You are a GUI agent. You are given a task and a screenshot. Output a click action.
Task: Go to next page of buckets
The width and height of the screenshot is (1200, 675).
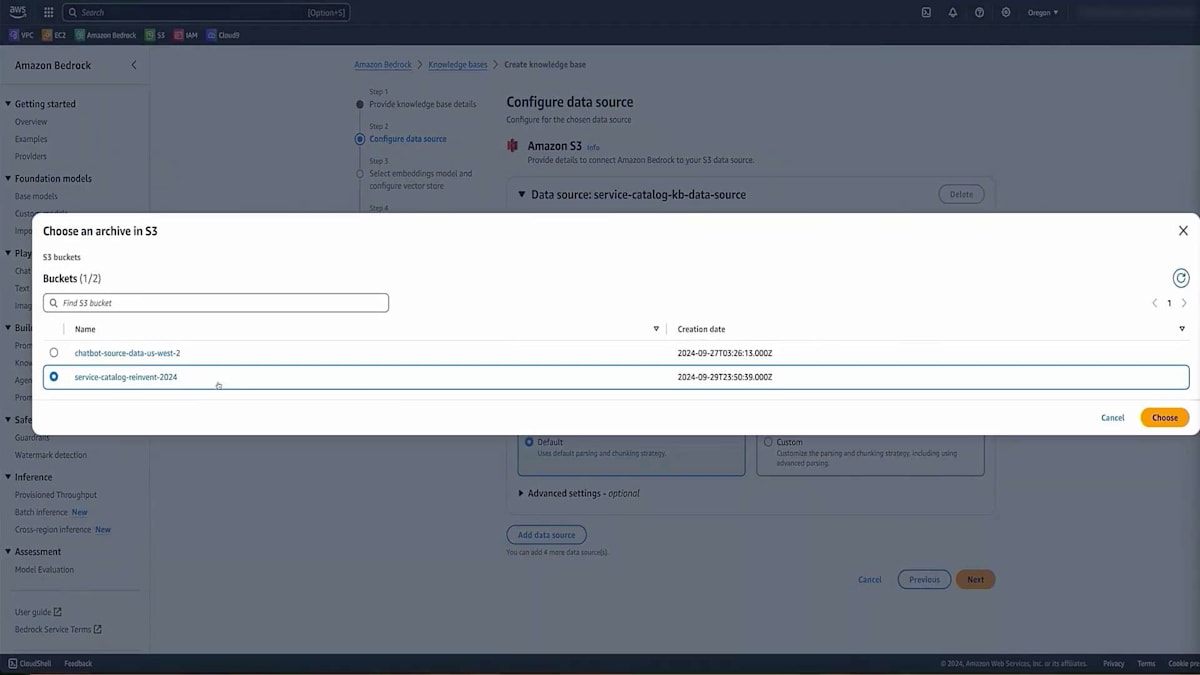pos(1184,303)
